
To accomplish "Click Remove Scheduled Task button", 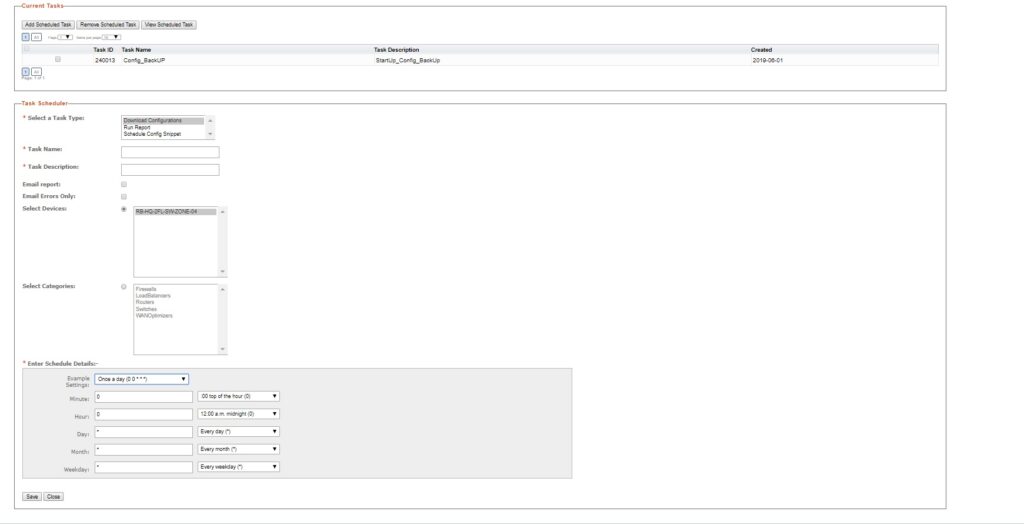I will point(108,25).
